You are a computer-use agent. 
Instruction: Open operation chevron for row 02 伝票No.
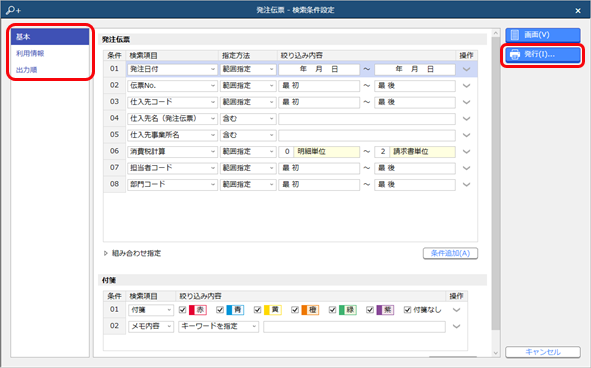(x=466, y=86)
